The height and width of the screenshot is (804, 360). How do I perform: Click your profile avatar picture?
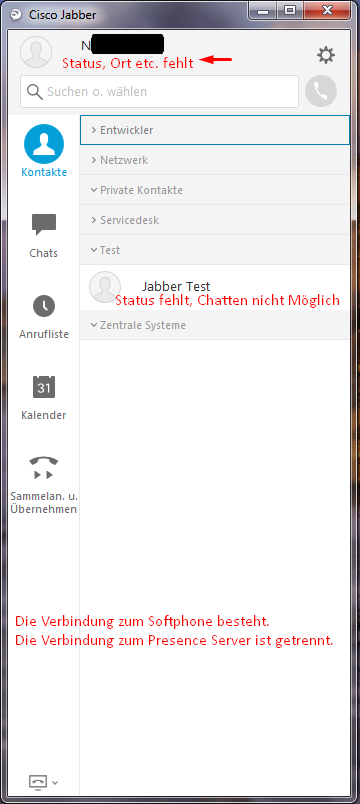pos(36,52)
